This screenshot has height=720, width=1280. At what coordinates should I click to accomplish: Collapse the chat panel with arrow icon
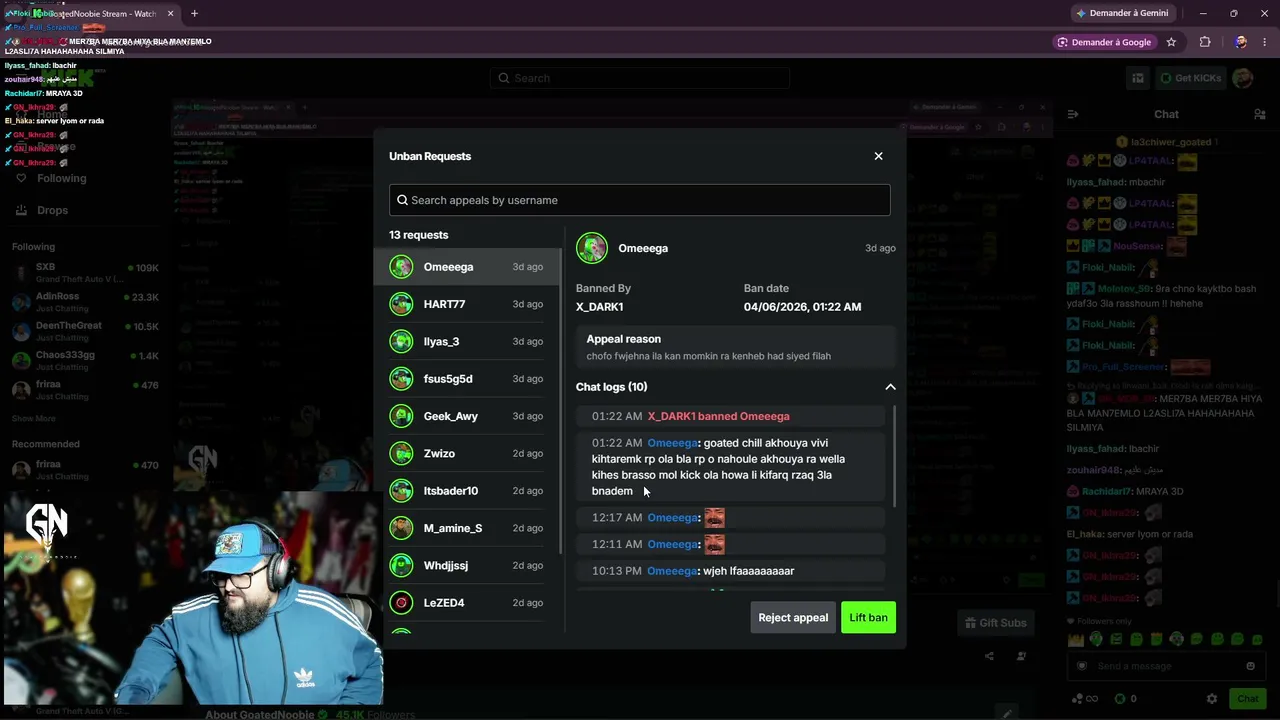1072,114
